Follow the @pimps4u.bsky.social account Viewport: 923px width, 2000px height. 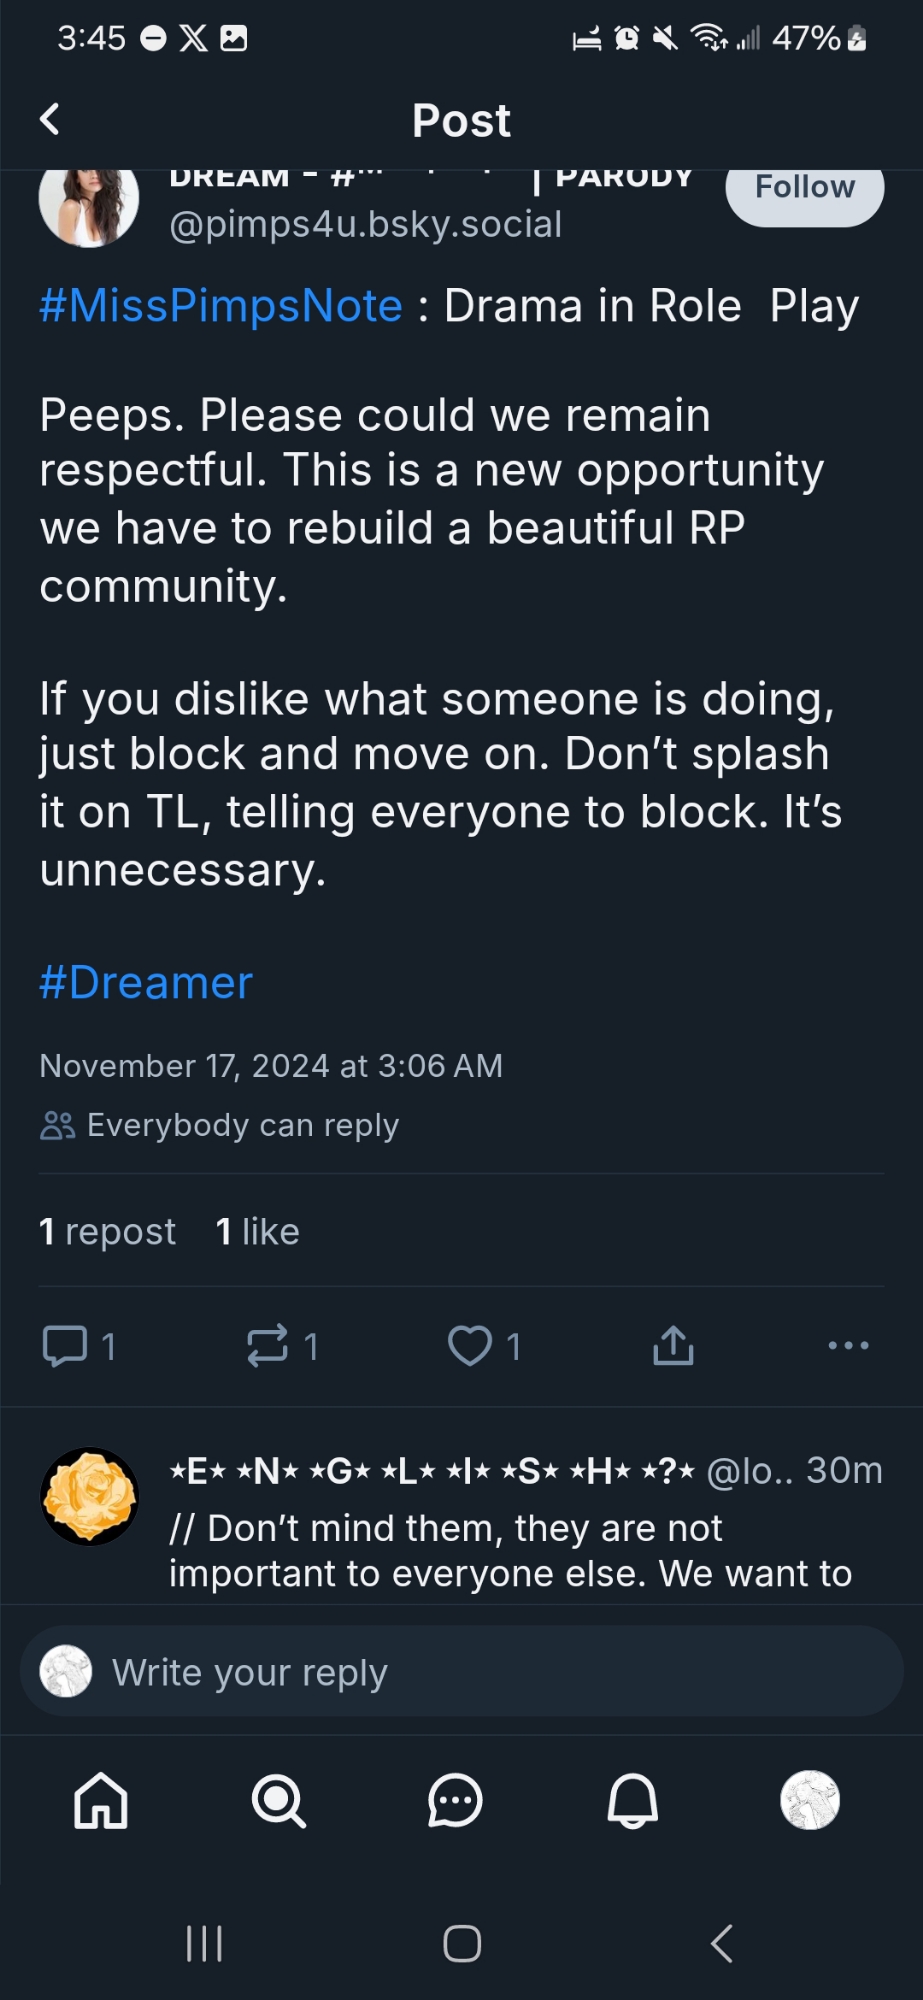tap(804, 190)
